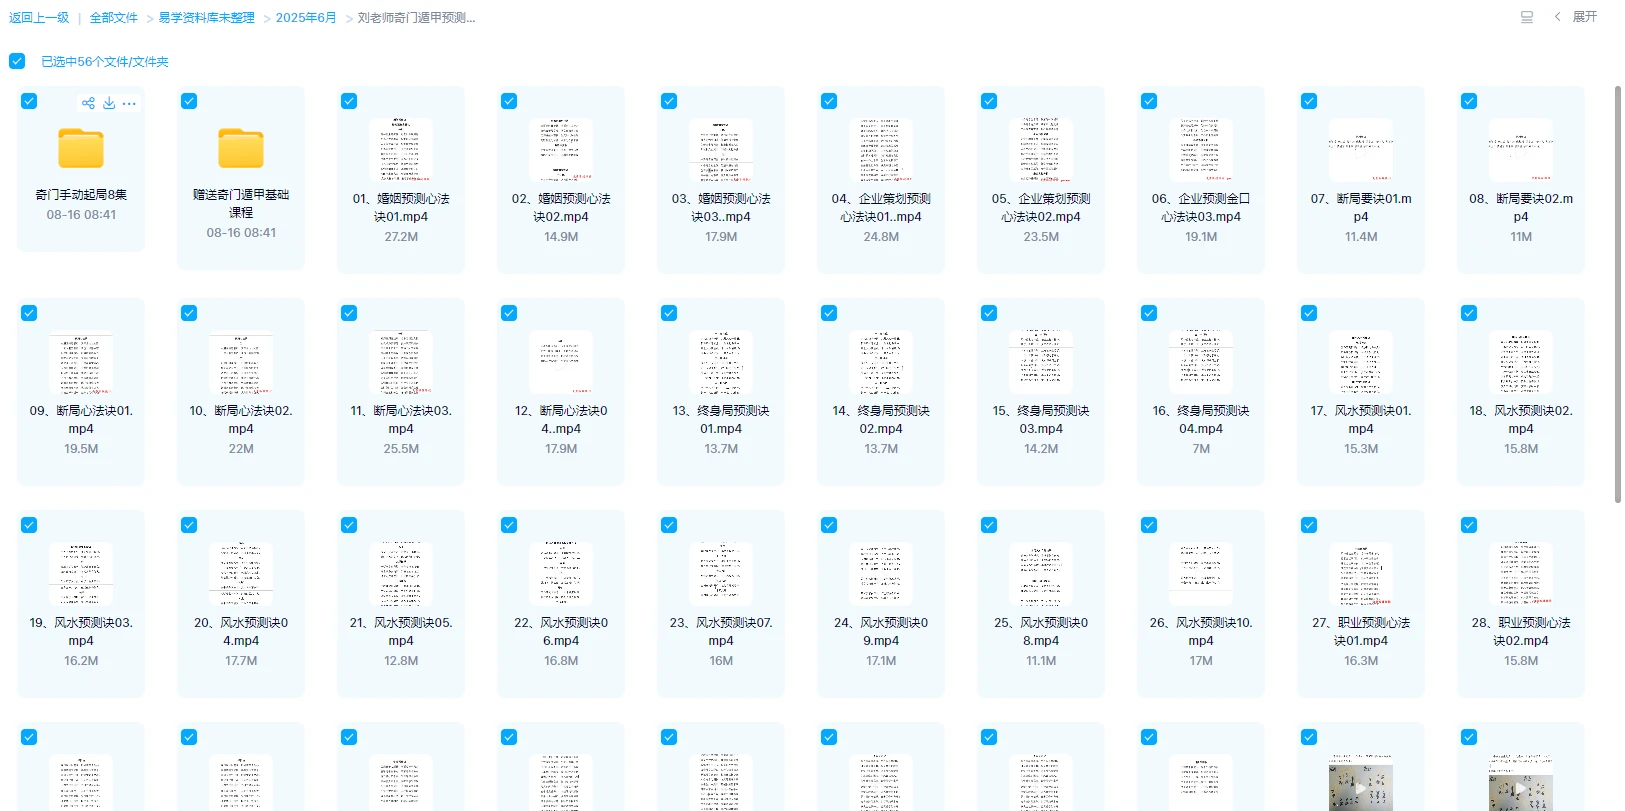Open thumbnail of 03、婚姻预测心法诀03..mp4
The image size is (1625, 811).
click(721, 151)
